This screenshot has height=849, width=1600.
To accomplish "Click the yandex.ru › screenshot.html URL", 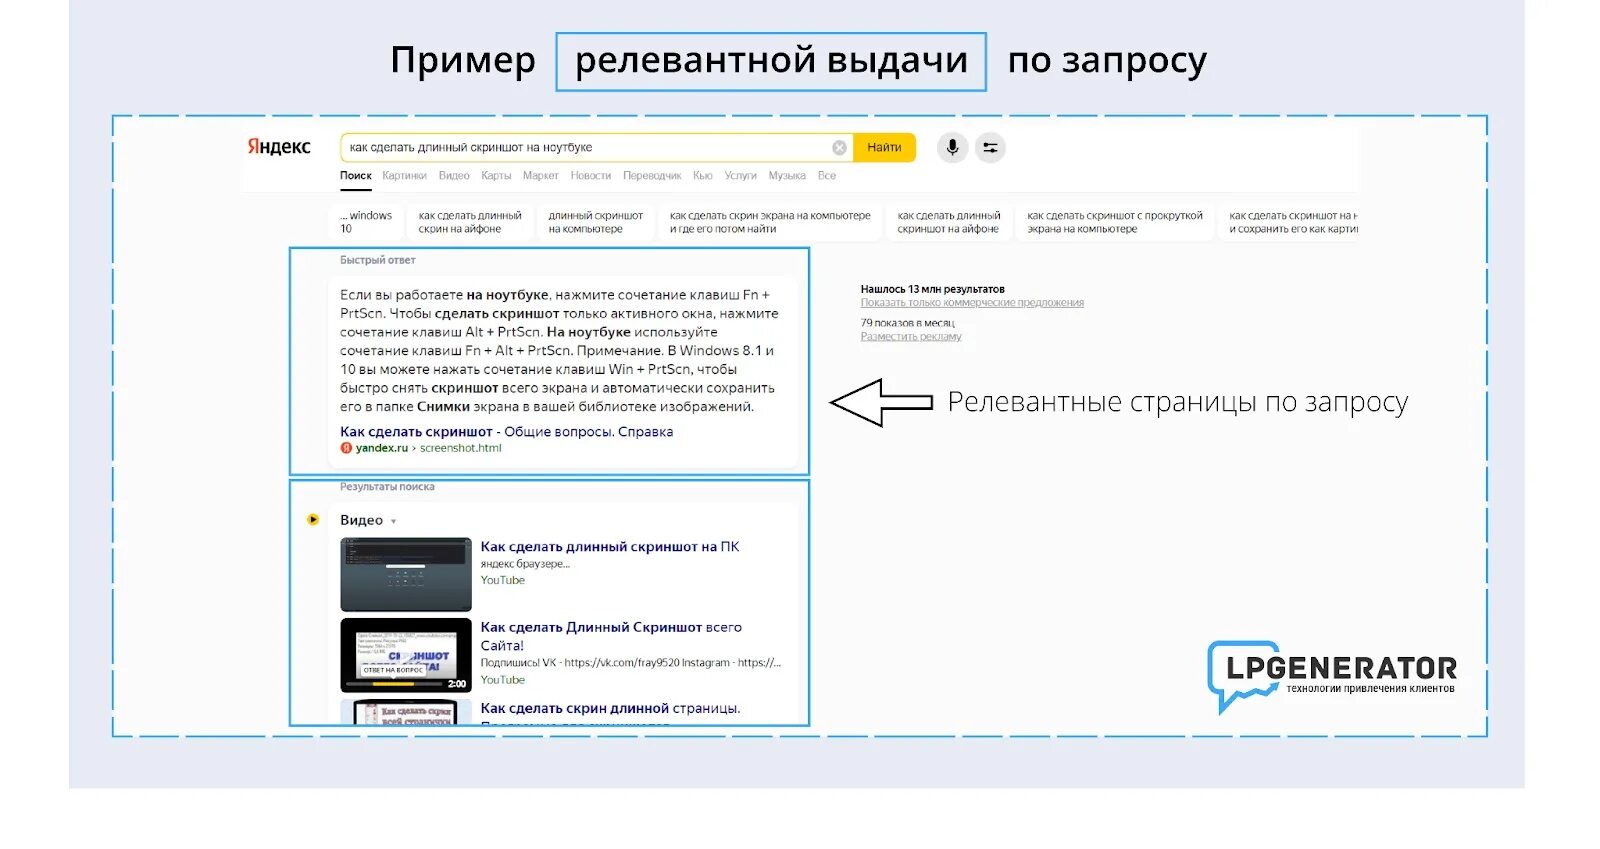I will coord(429,448).
